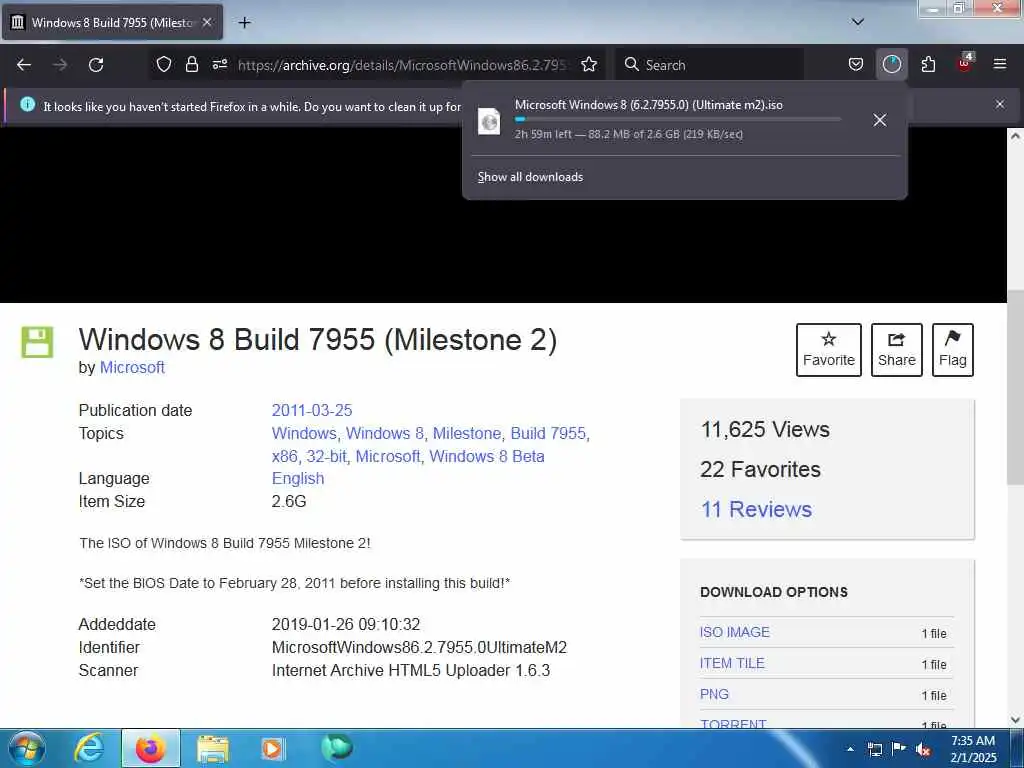Select the ISO IMAGE download option
Screen dimensions: 1024x768
coord(735,632)
